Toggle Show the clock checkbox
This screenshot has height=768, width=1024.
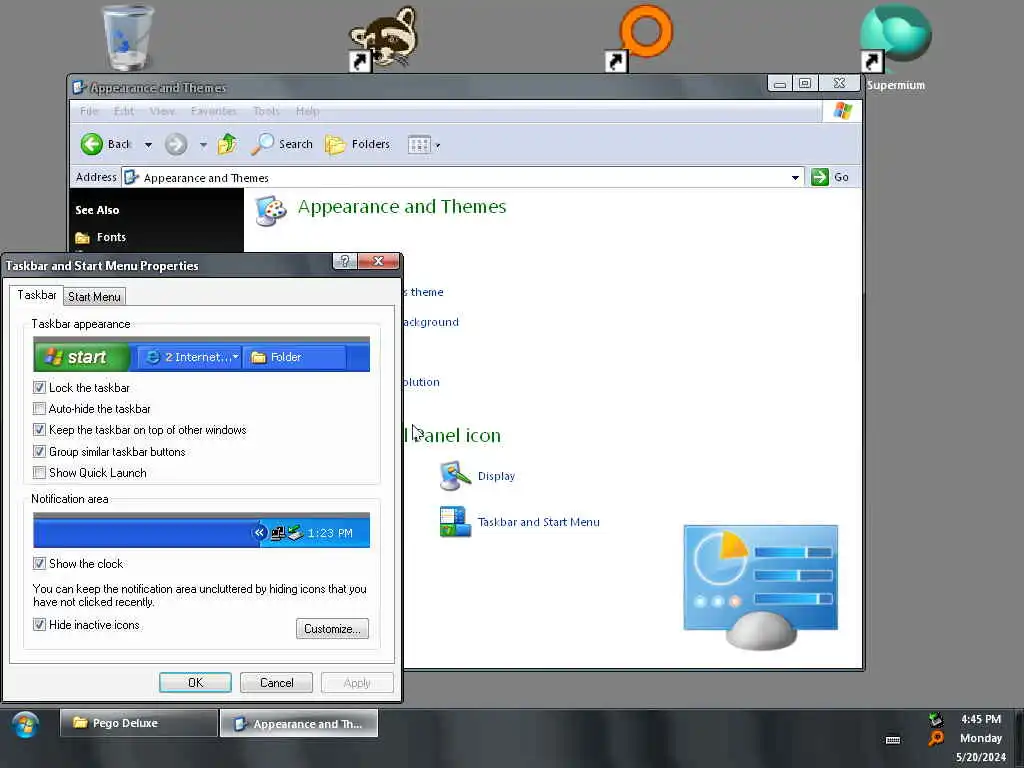(39, 563)
